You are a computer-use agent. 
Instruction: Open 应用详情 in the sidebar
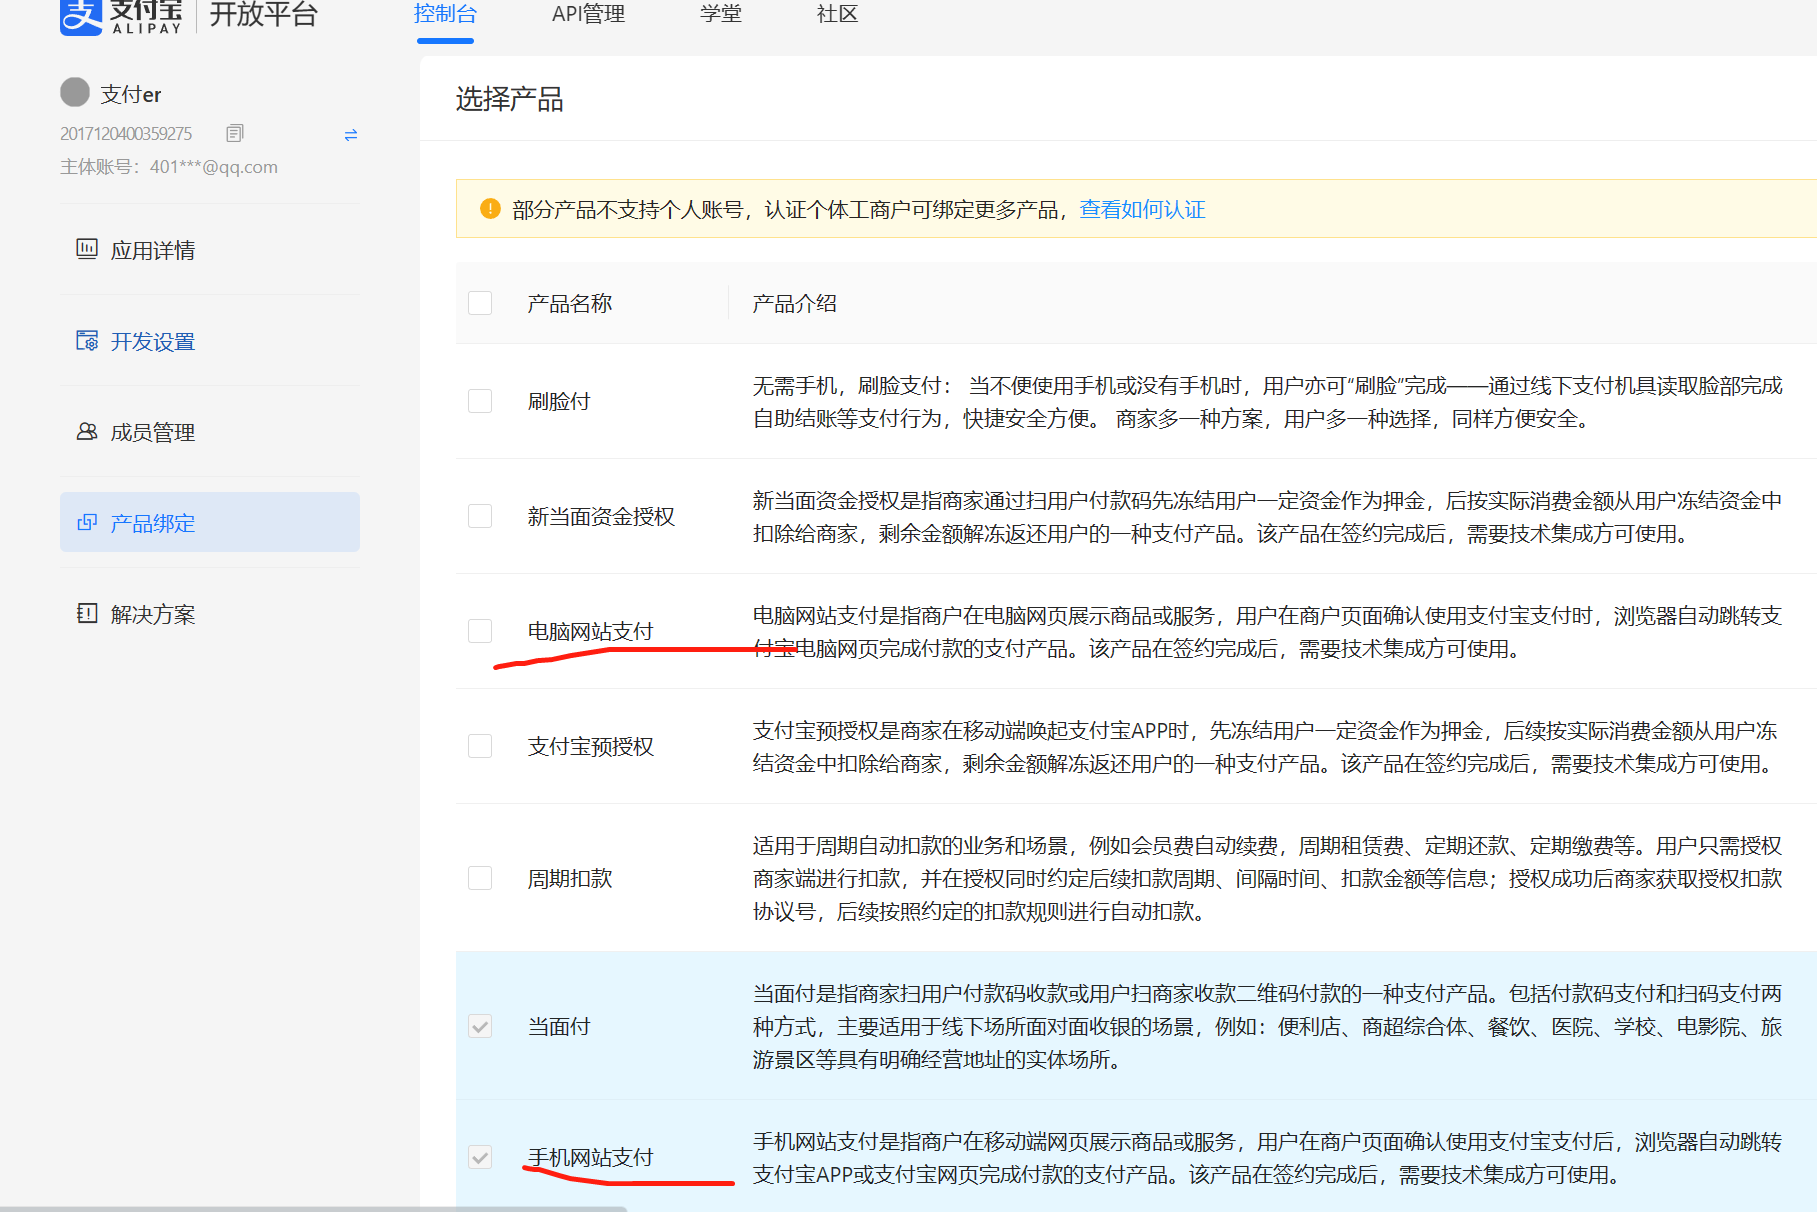(x=210, y=250)
